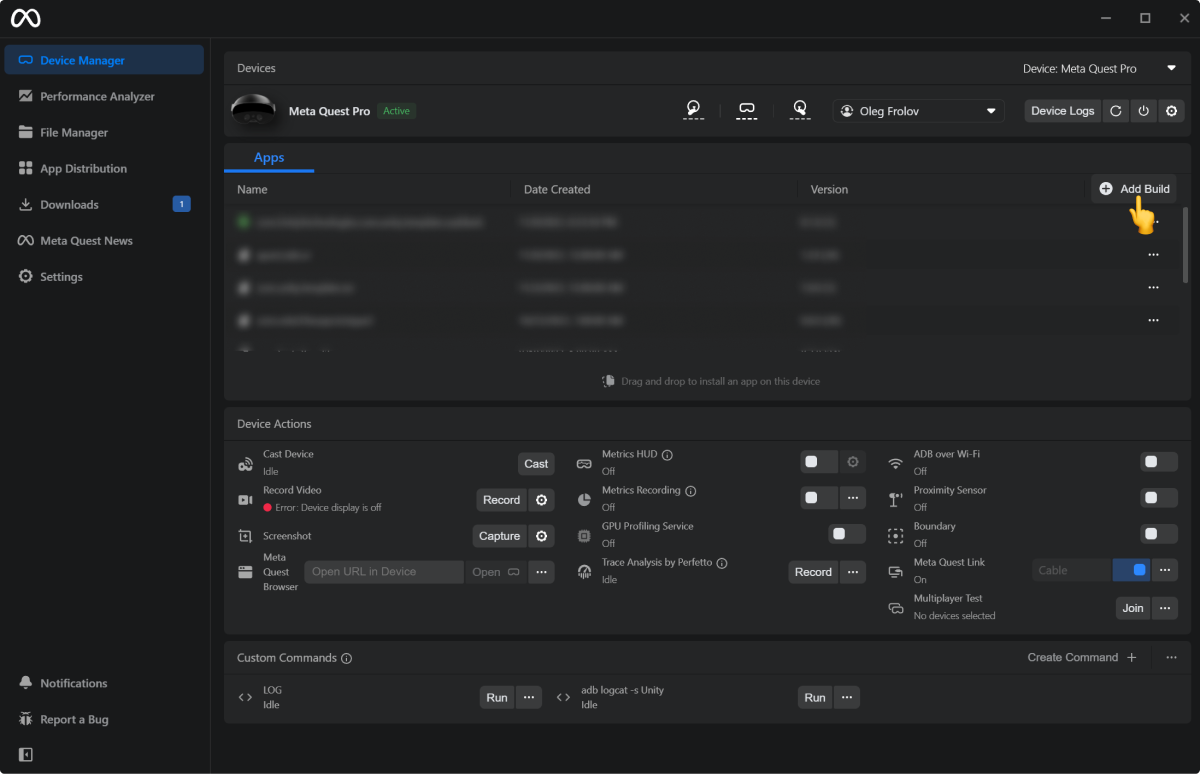Open Record Video settings gear
This screenshot has height=774, width=1200.
point(541,500)
